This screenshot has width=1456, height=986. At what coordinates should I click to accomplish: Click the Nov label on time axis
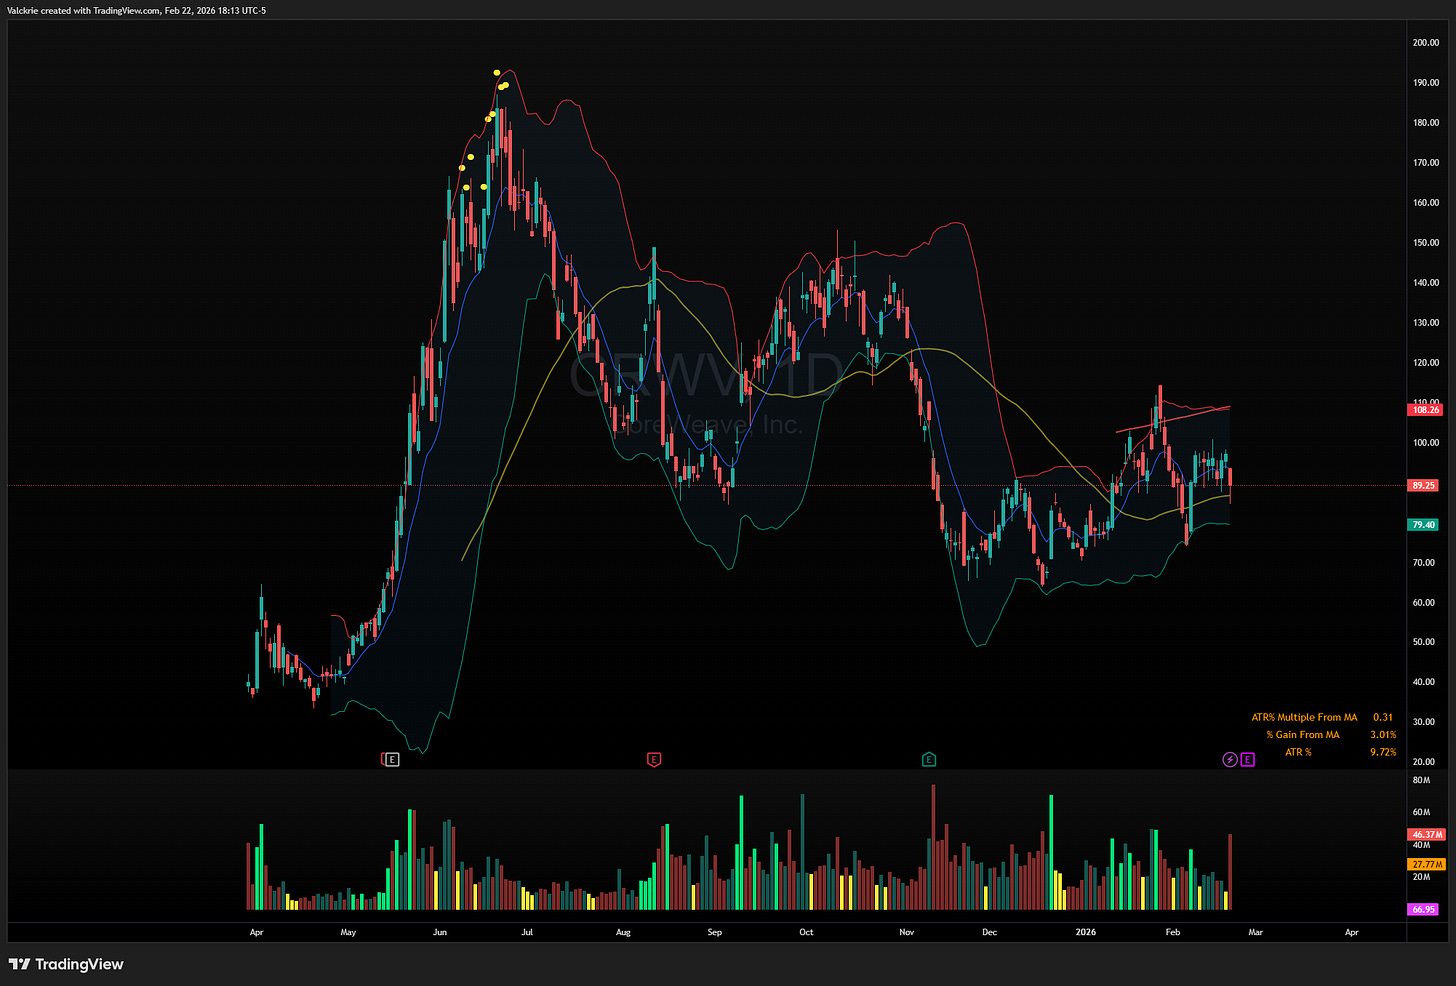click(907, 932)
